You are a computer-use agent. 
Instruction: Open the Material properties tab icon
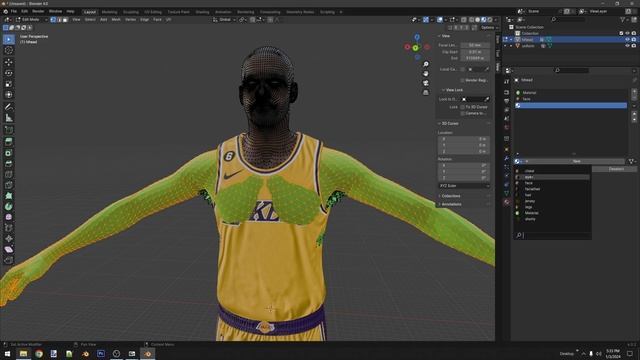tap(507, 202)
